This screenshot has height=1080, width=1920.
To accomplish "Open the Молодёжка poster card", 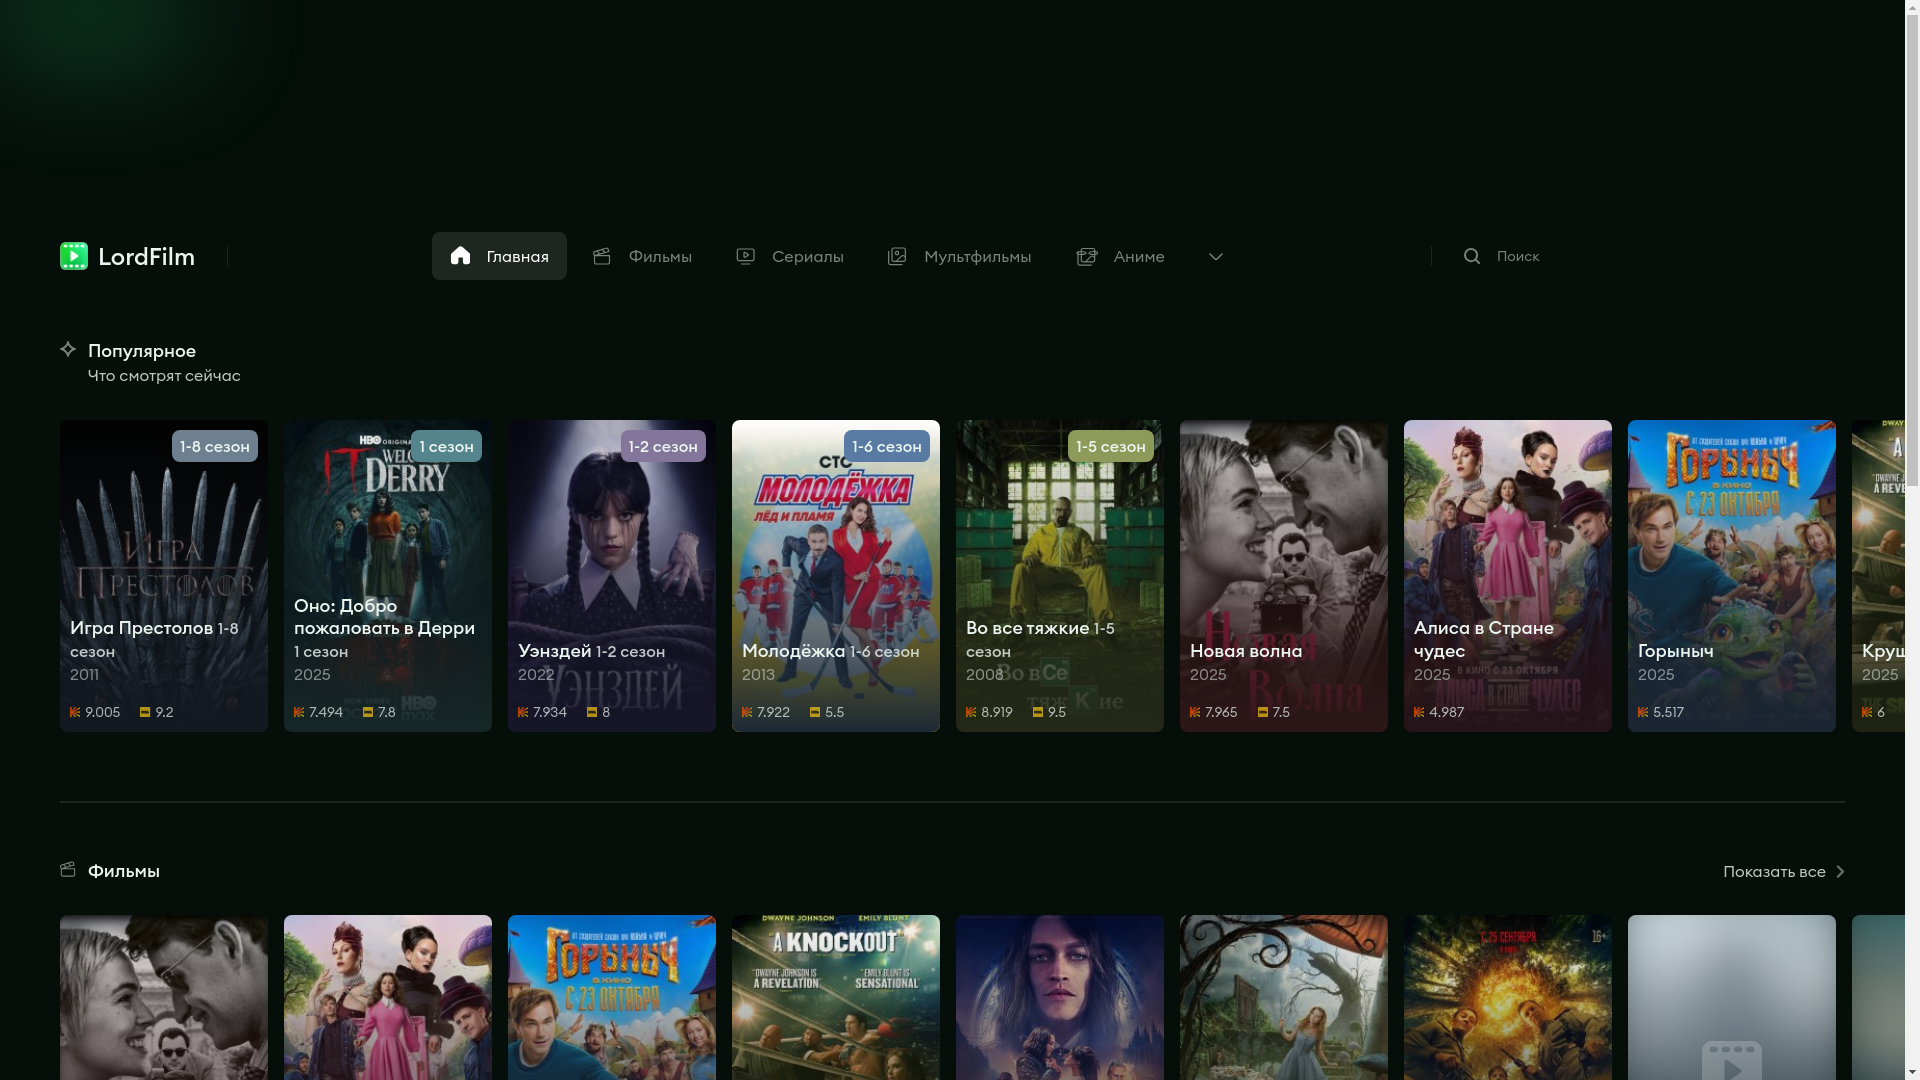I will (836, 576).
